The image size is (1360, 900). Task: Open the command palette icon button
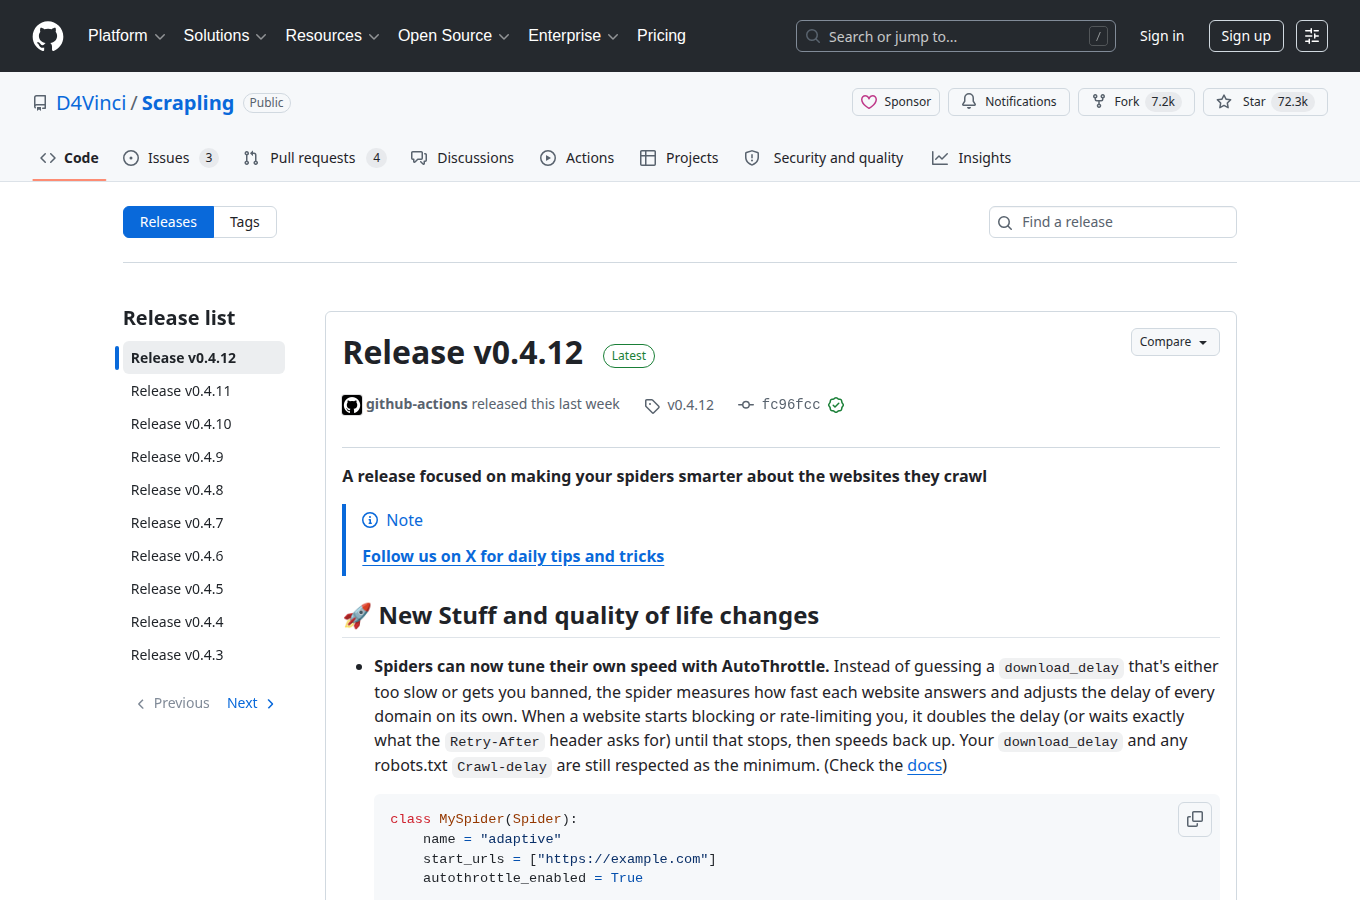(x=1312, y=36)
